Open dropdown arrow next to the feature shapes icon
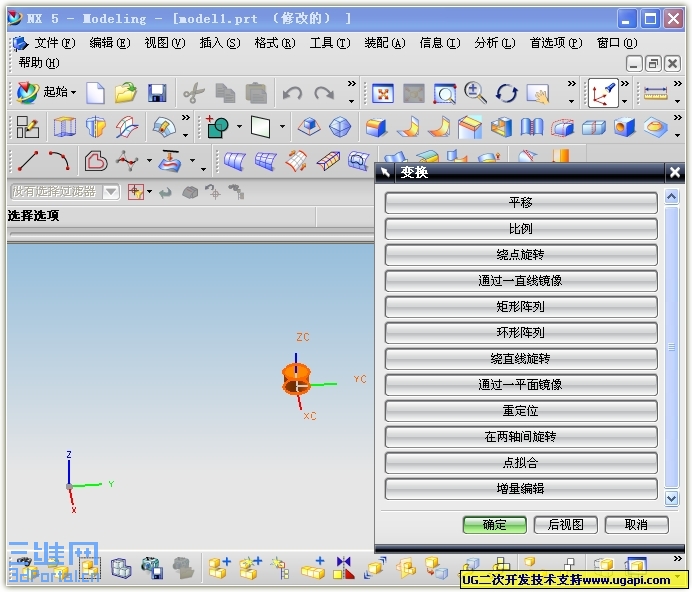Viewport: 692px width, 592px height. 239,127
